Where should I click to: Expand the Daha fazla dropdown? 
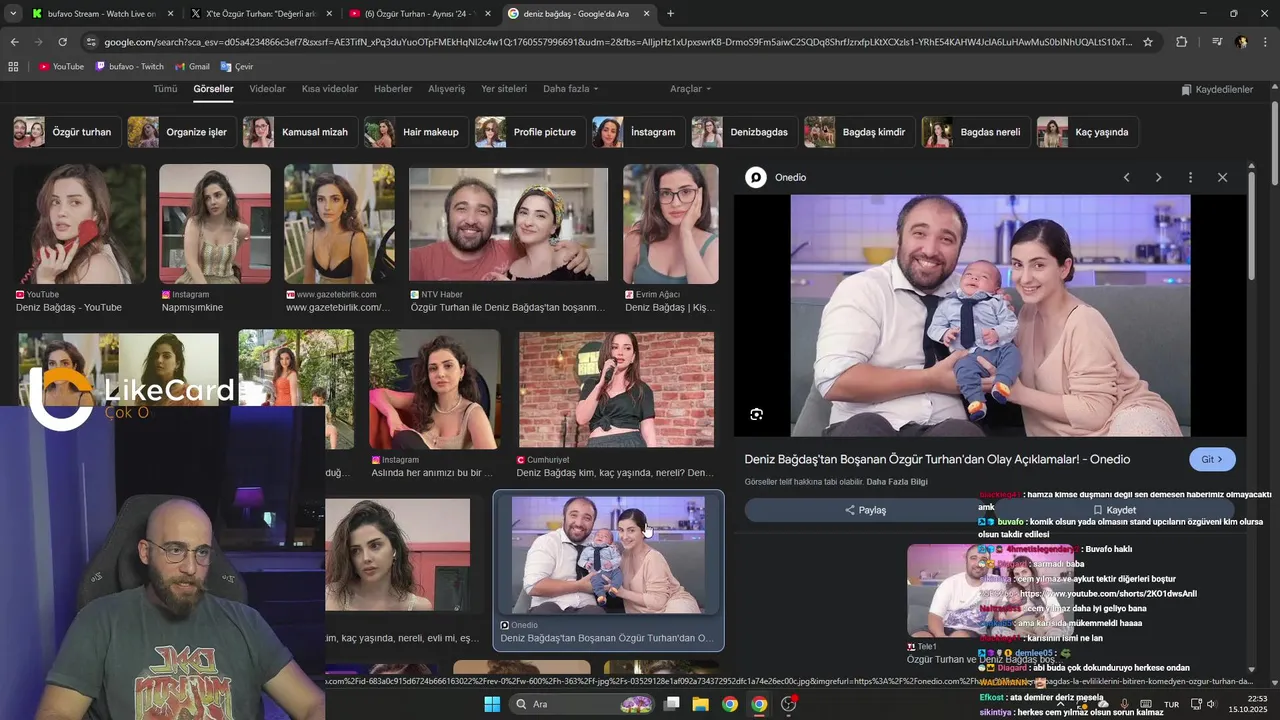570,89
